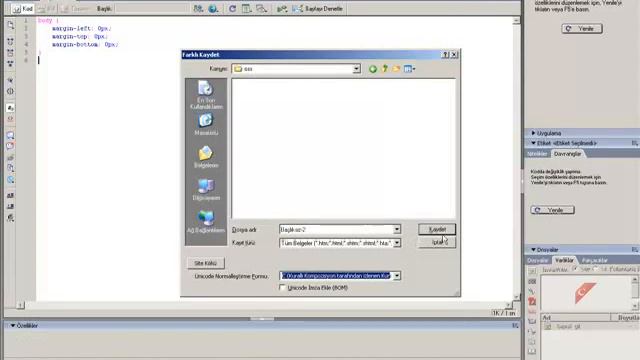Click the validate markup icon in toolbar

(282, 9)
